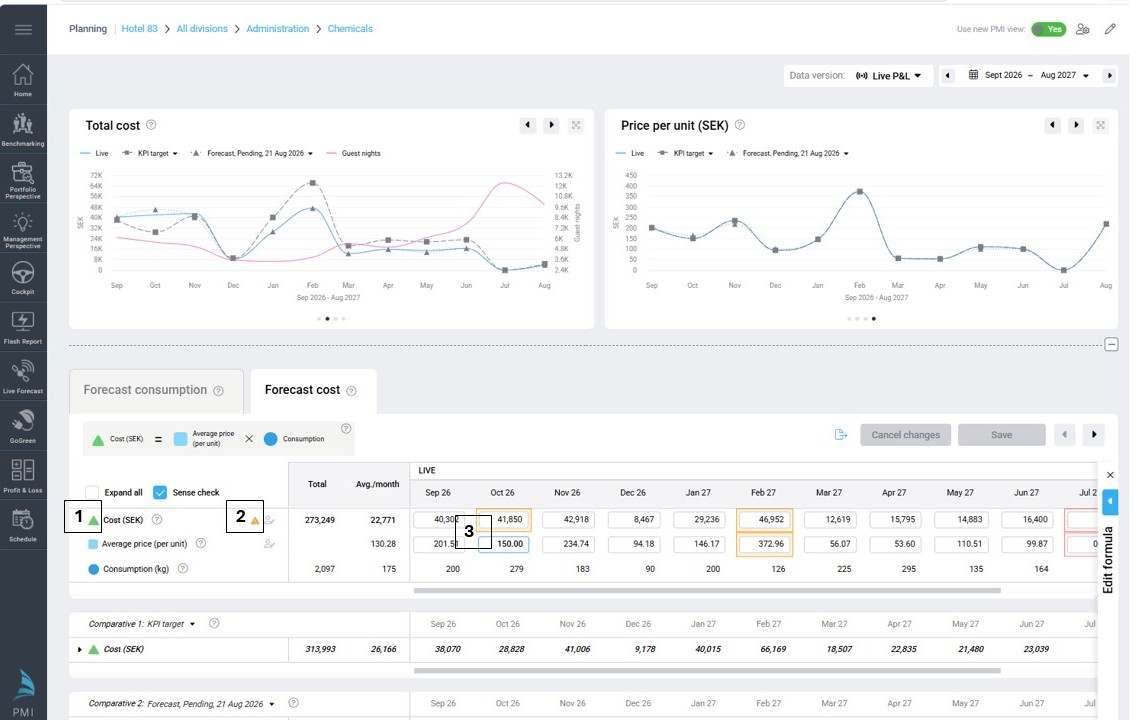Open the Schedule sidebar icon

(x=23, y=525)
